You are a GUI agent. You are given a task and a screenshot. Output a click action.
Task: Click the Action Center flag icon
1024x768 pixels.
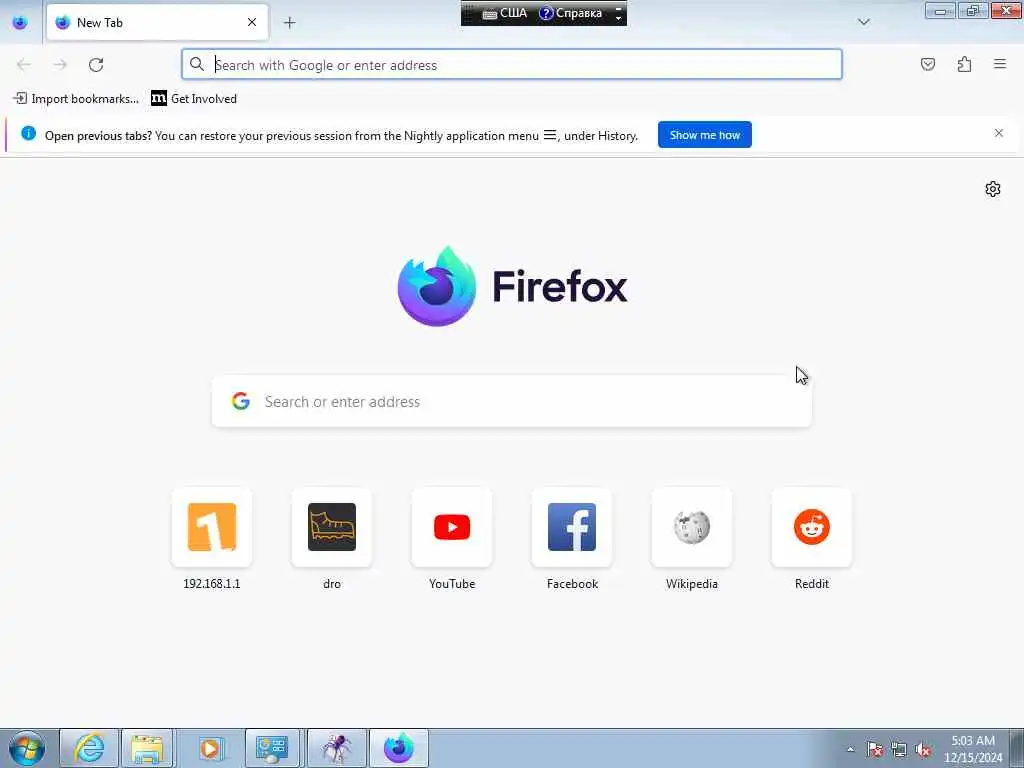(x=874, y=750)
